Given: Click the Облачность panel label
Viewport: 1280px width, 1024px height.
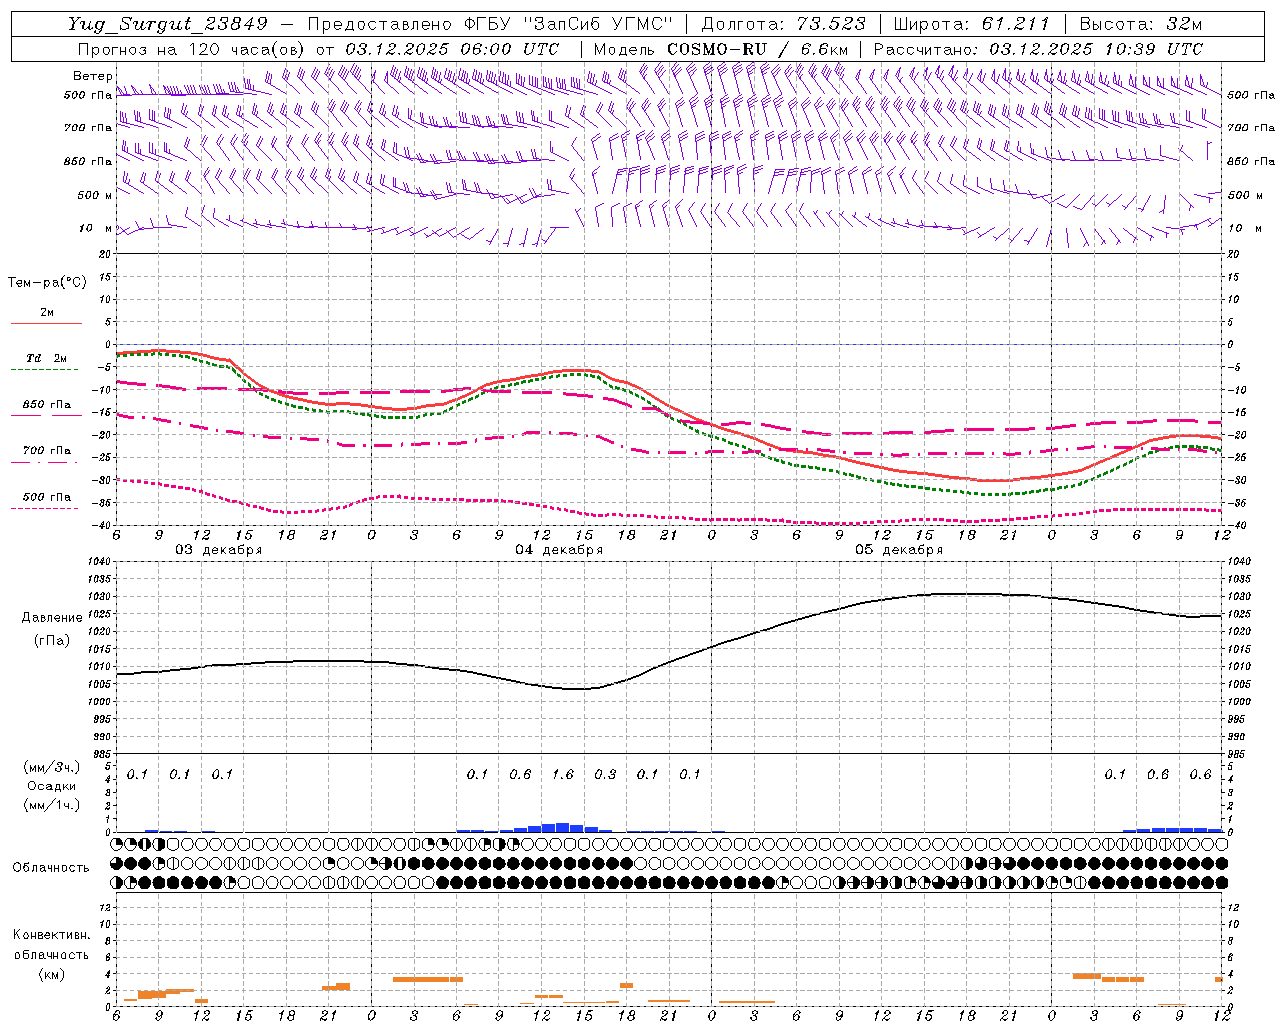Looking at the screenshot, I should click(51, 867).
